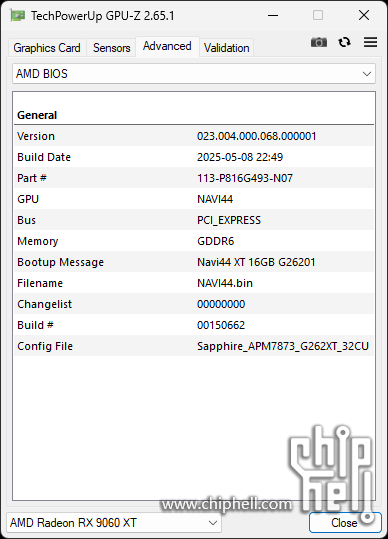This screenshot has height=539, width=388.
Task: Select the Version row value
Action: pyautogui.click(x=256, y=136)
